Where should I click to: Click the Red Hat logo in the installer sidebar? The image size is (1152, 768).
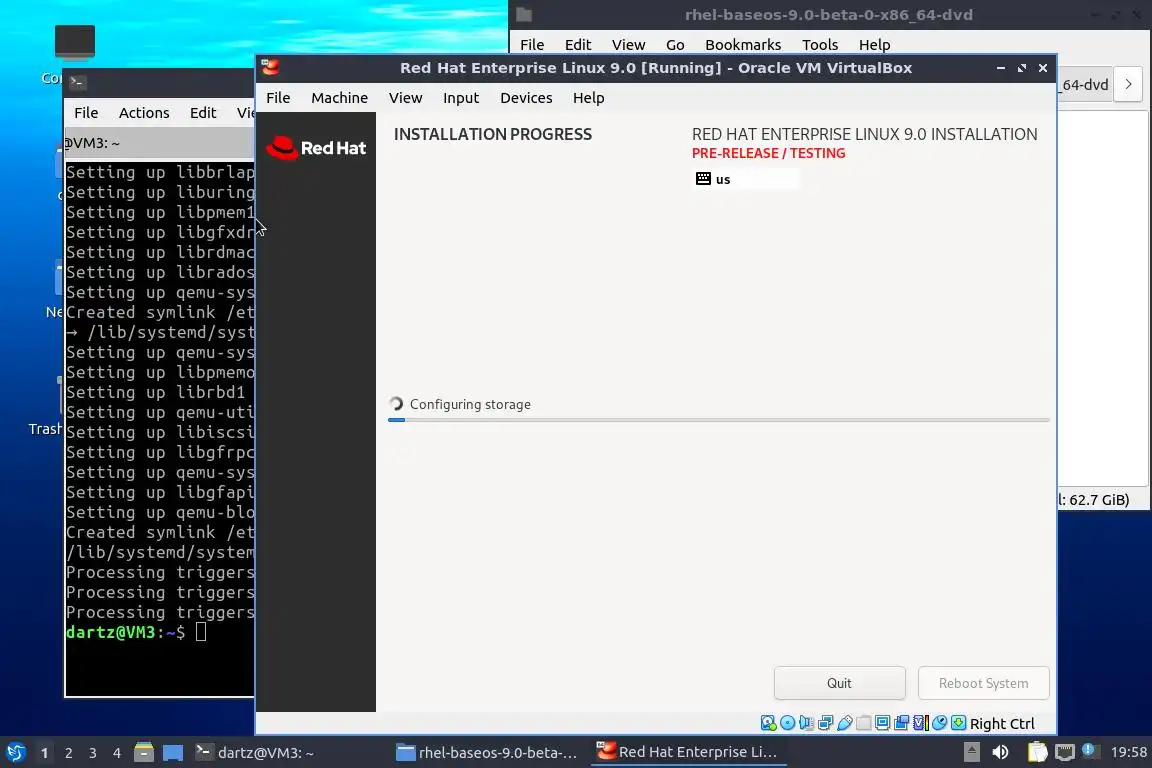[316, 148]
